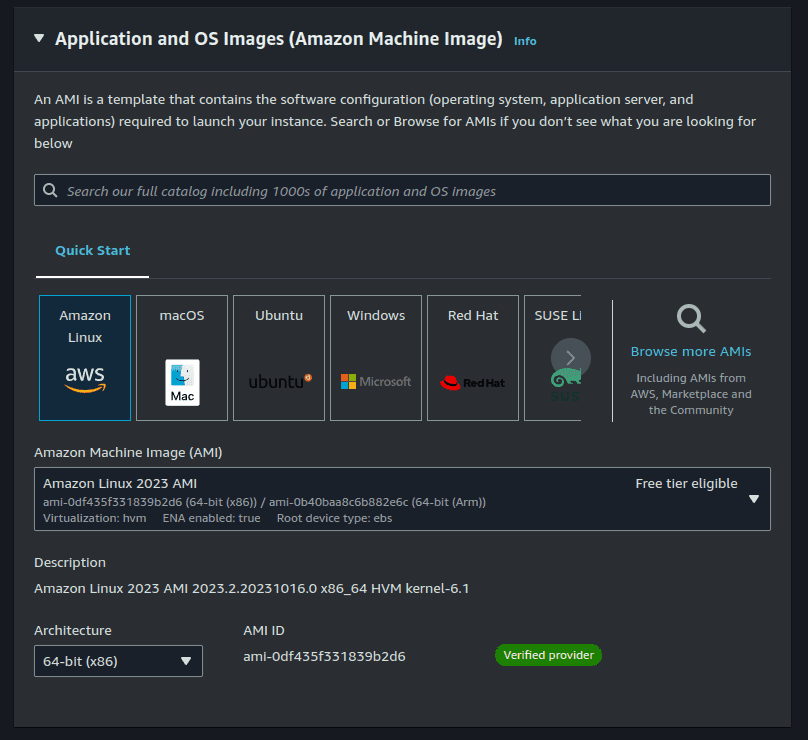Click the Ubuntu logo icon
Viewport: 808px width, 740px height.
click(x=279, y=381)
